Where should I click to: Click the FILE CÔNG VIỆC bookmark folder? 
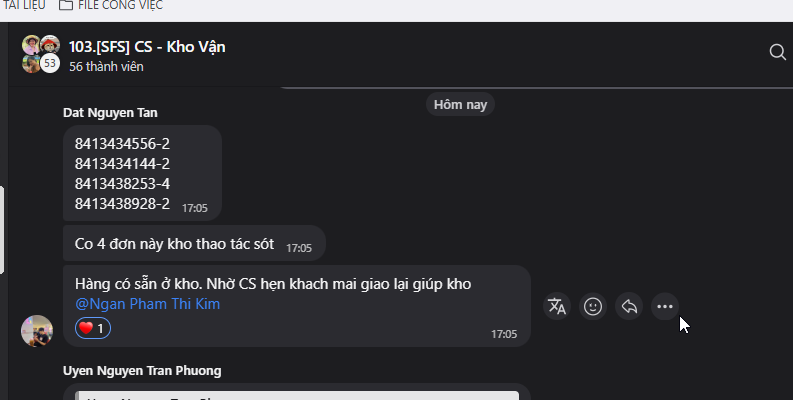coord(111,6)
